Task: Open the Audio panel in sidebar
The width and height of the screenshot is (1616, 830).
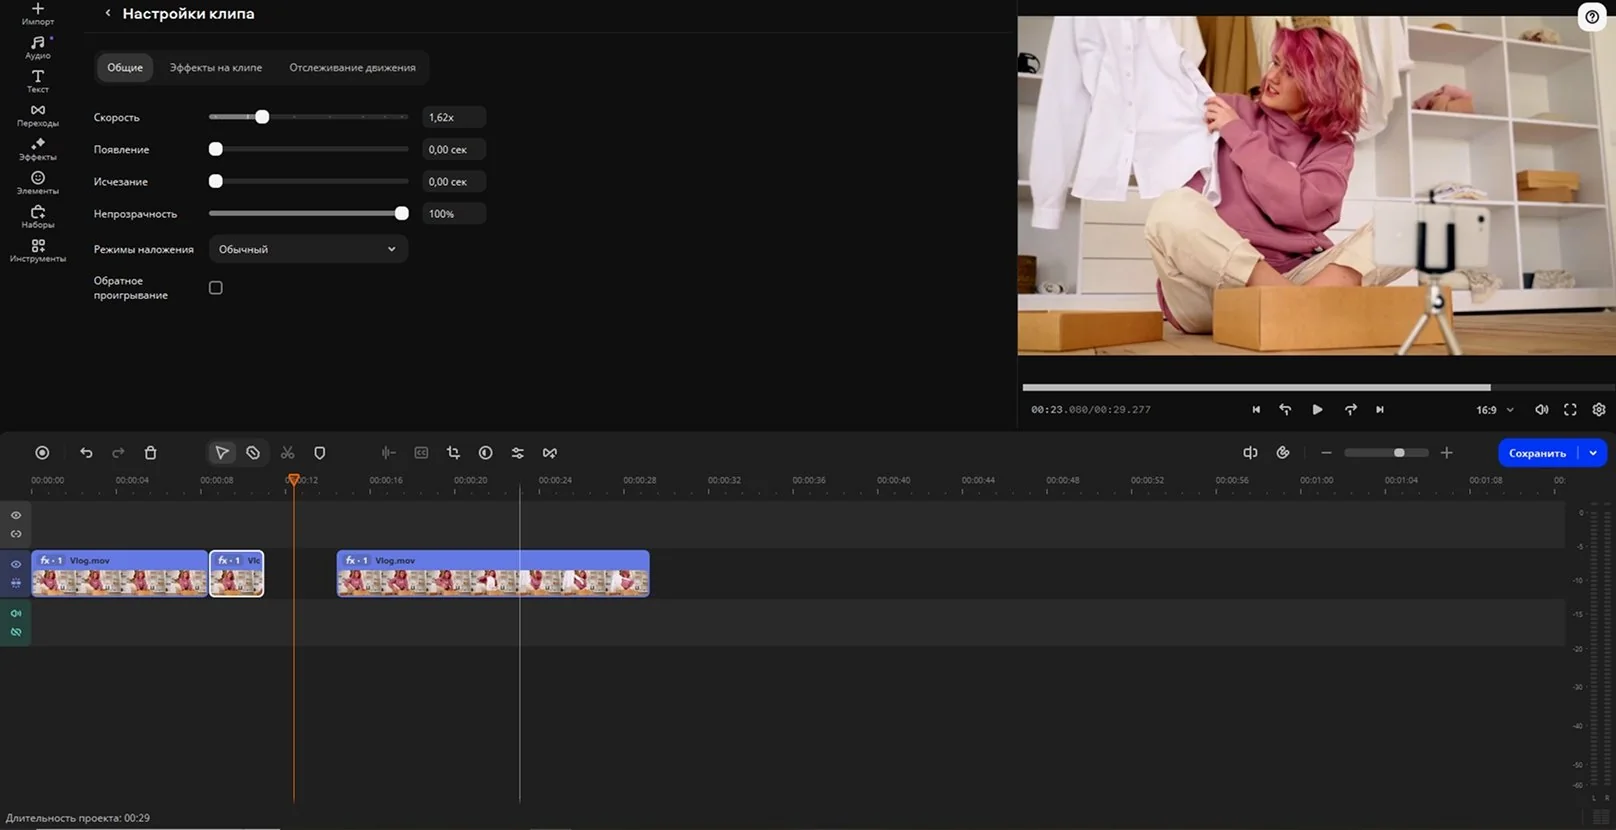Action: coord(37,47)
